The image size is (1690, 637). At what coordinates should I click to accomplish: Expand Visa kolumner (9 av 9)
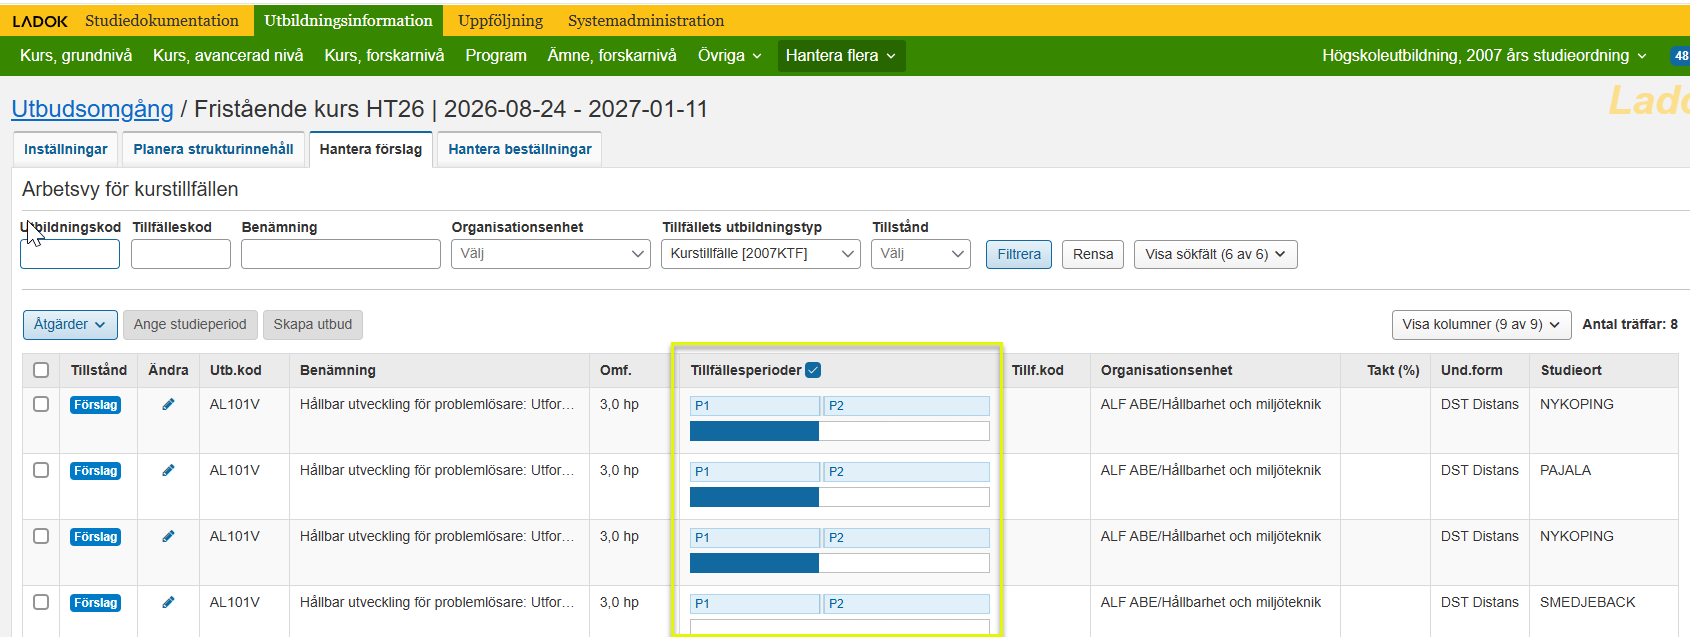click(x=1481, y=324)
